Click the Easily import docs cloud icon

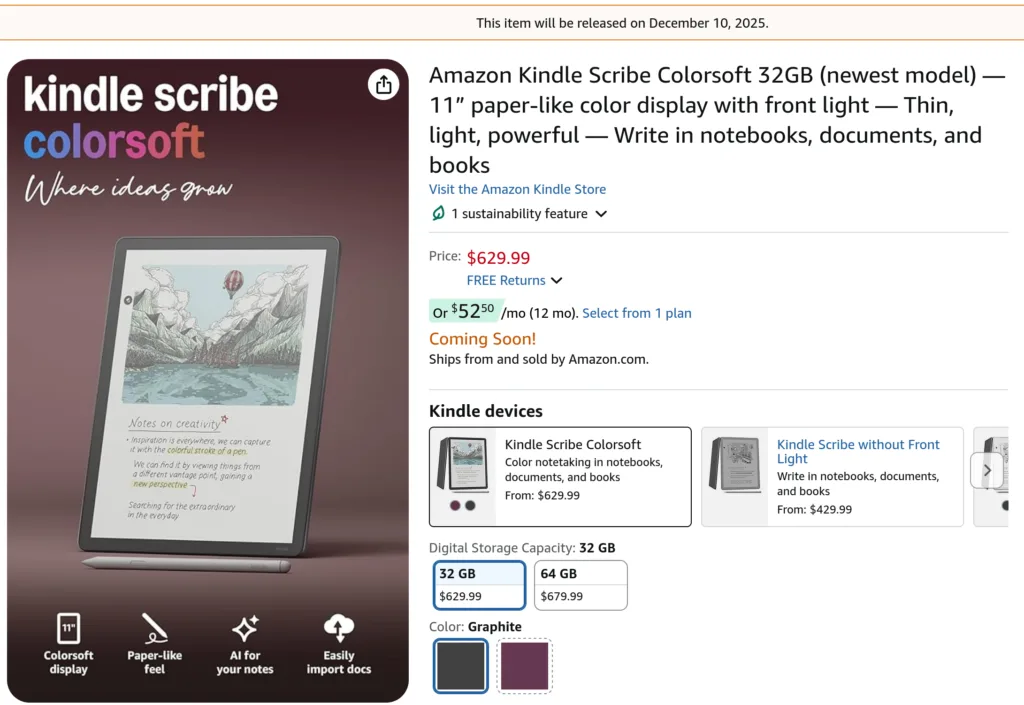point(339,628)
